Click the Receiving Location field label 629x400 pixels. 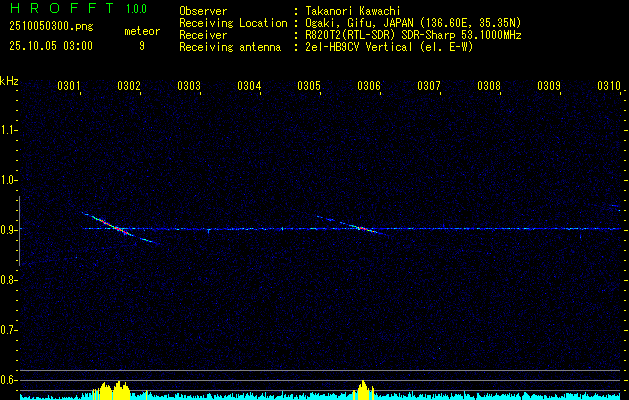tap(233, 23)
